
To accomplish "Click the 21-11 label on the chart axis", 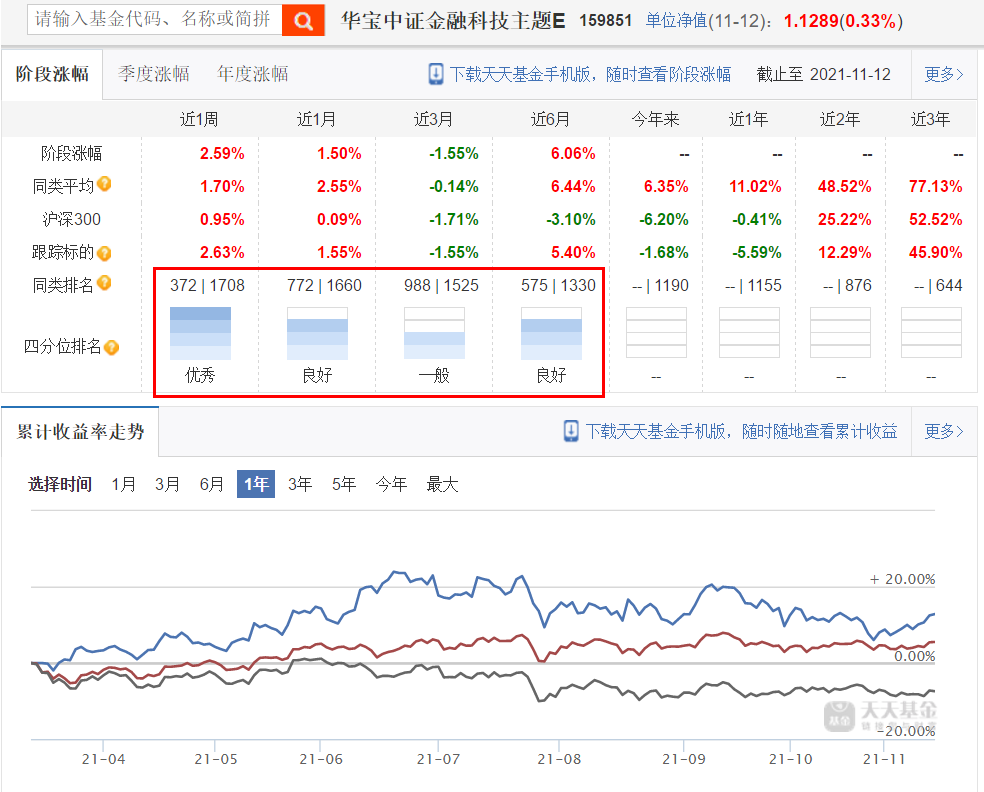I will click(884, 759).
